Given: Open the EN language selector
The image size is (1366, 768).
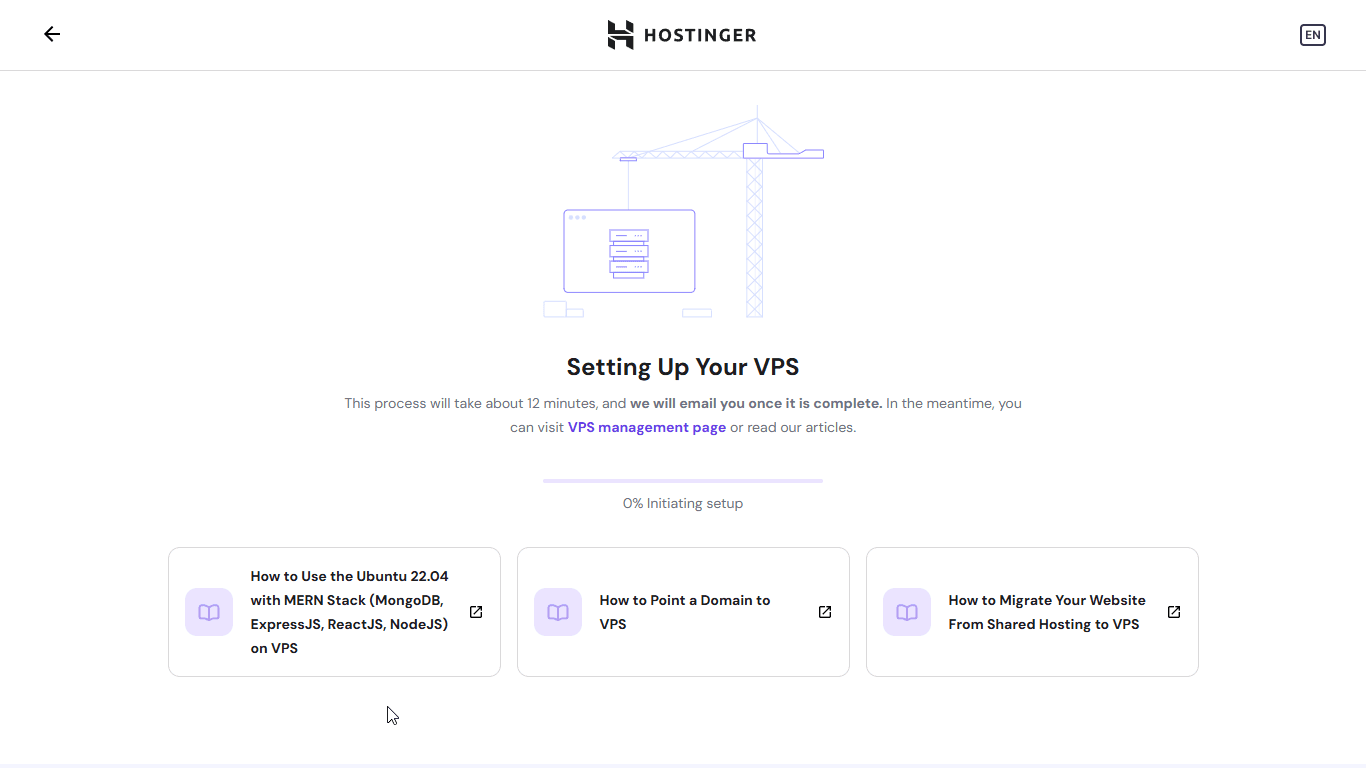Looking at the screenshot, I should (x=1313, y=34).
